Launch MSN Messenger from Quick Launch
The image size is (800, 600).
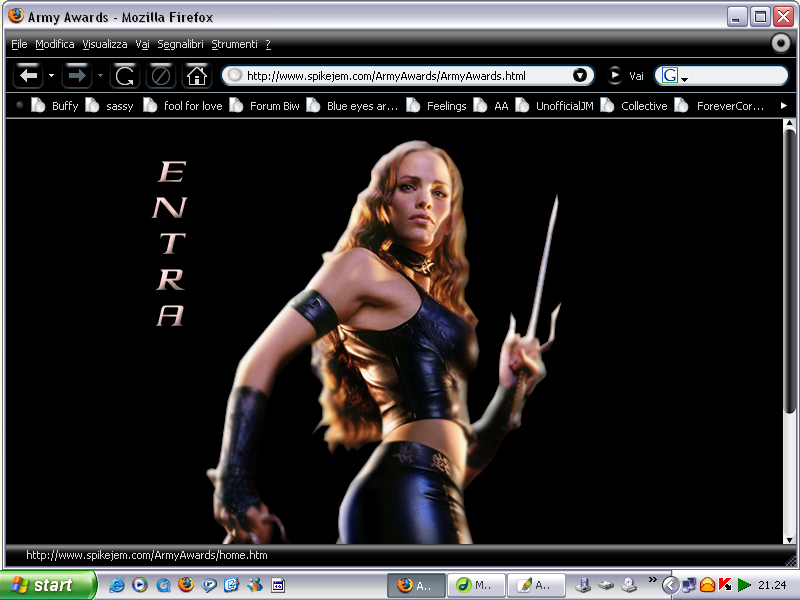[255, 585]
